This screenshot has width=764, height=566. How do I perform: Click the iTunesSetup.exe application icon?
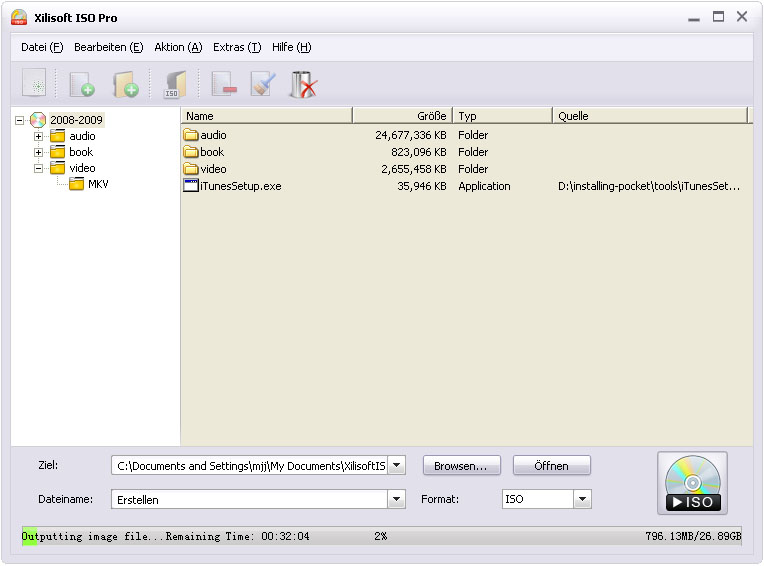(191, 186)
